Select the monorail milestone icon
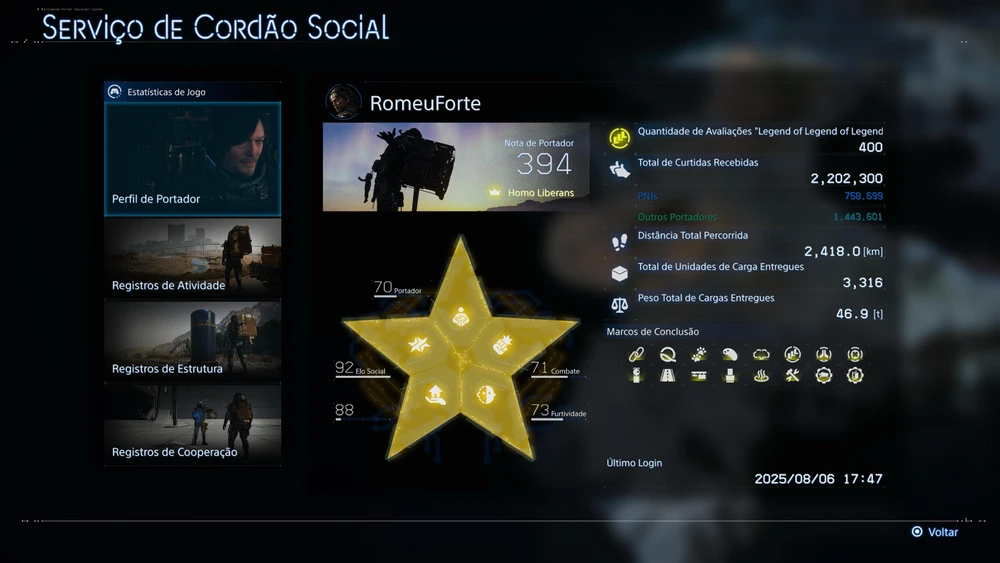This screenshot has height=563, width=1000. 698,376
